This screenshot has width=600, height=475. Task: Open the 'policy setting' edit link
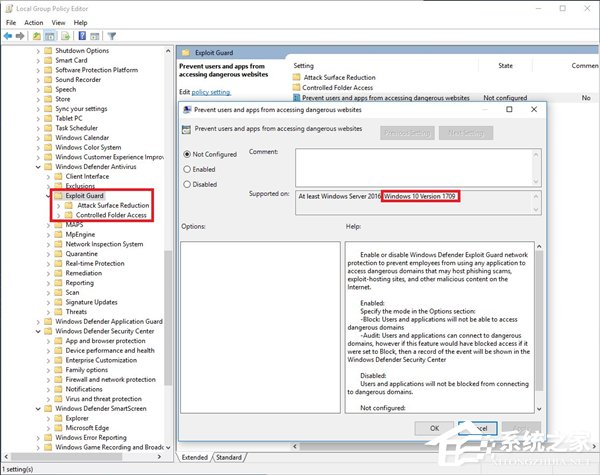pos(211,92)
